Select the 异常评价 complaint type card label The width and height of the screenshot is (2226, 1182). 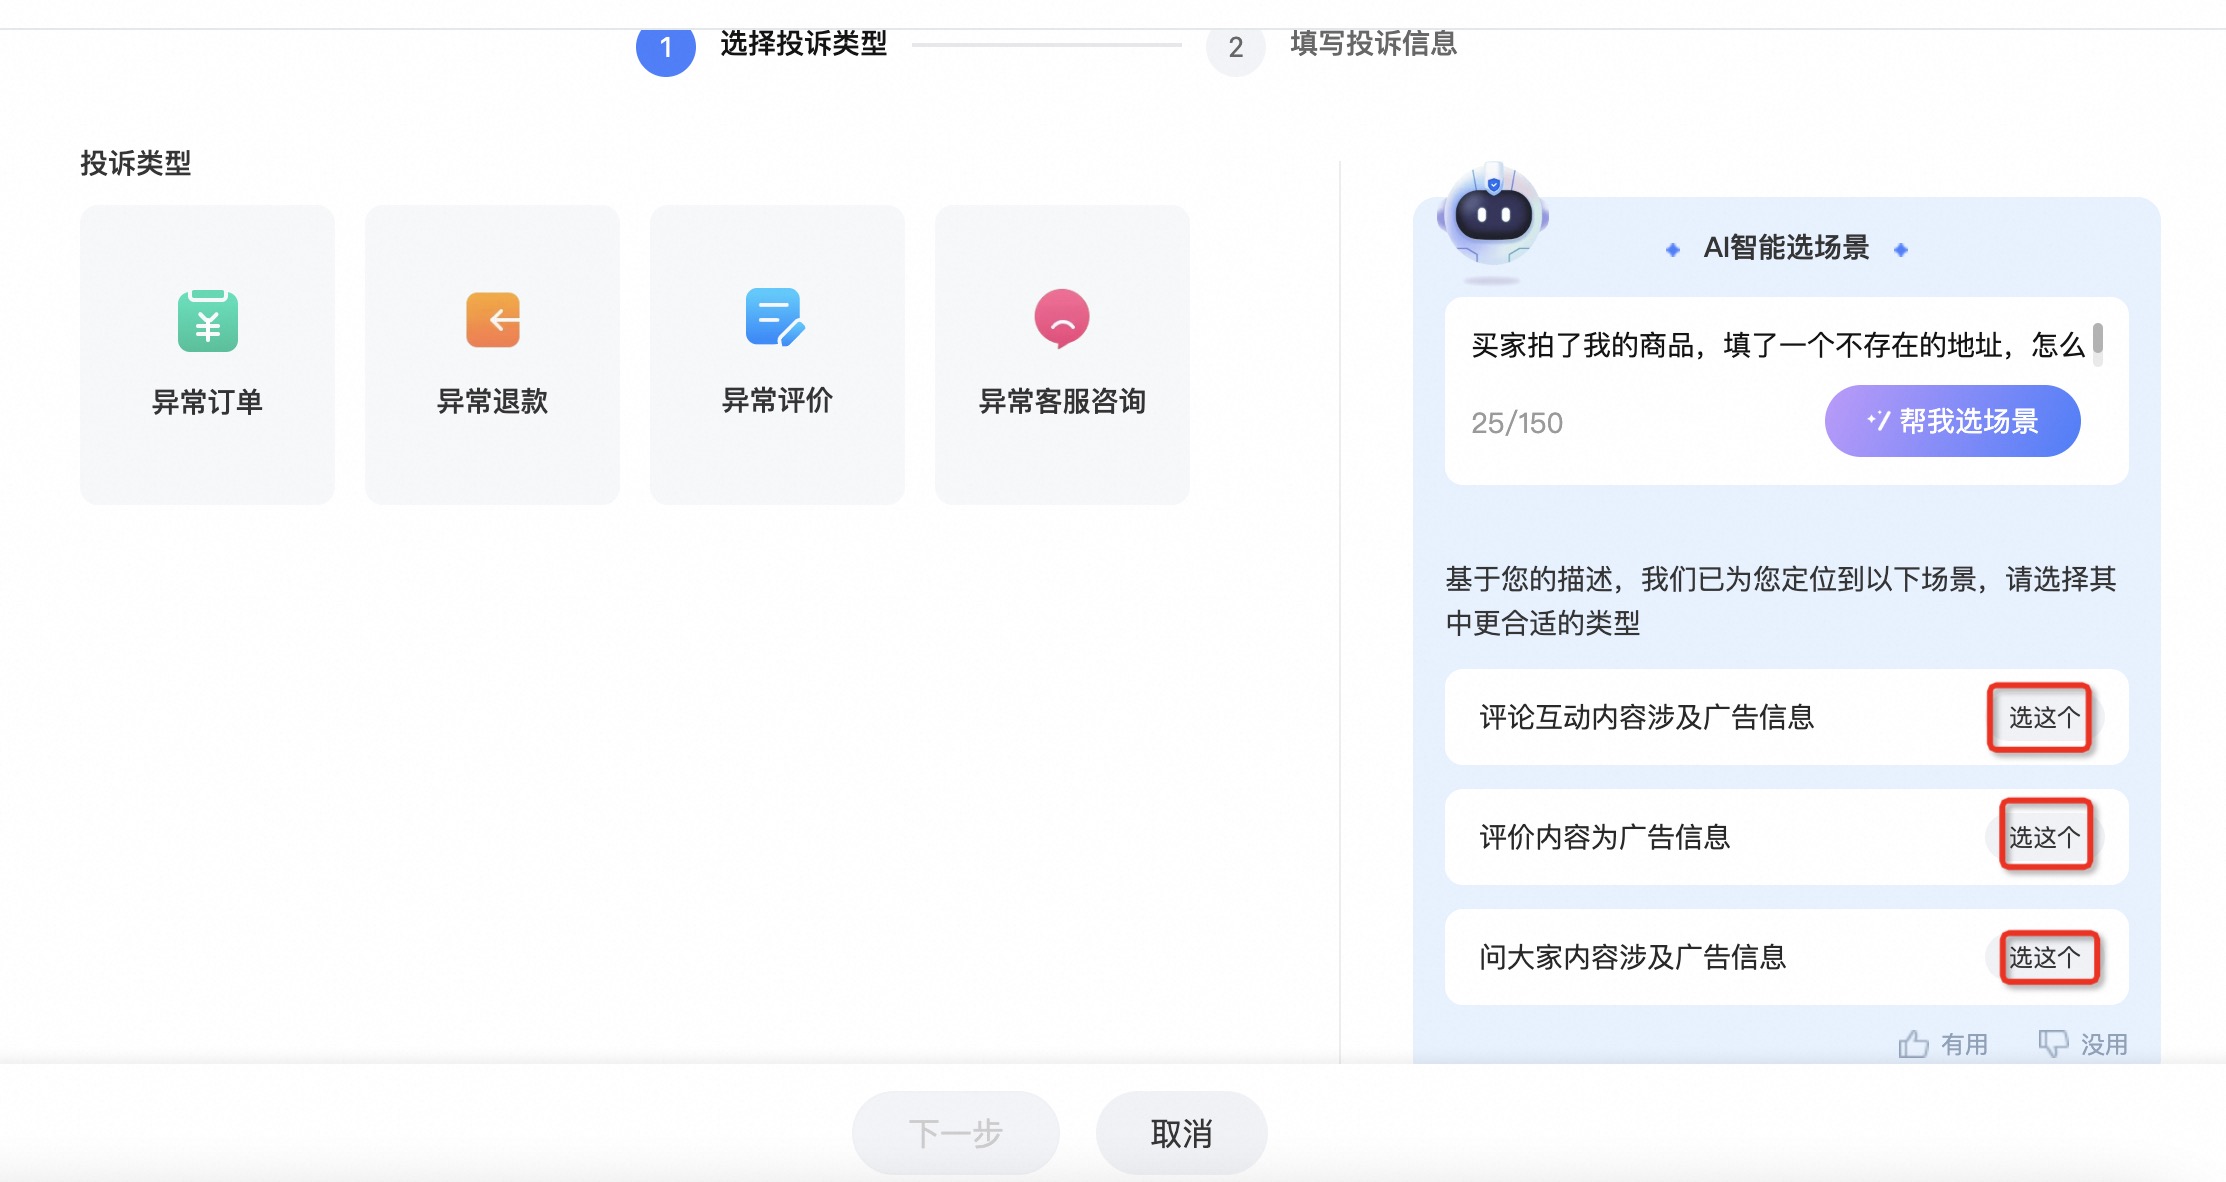pos(778,401)
